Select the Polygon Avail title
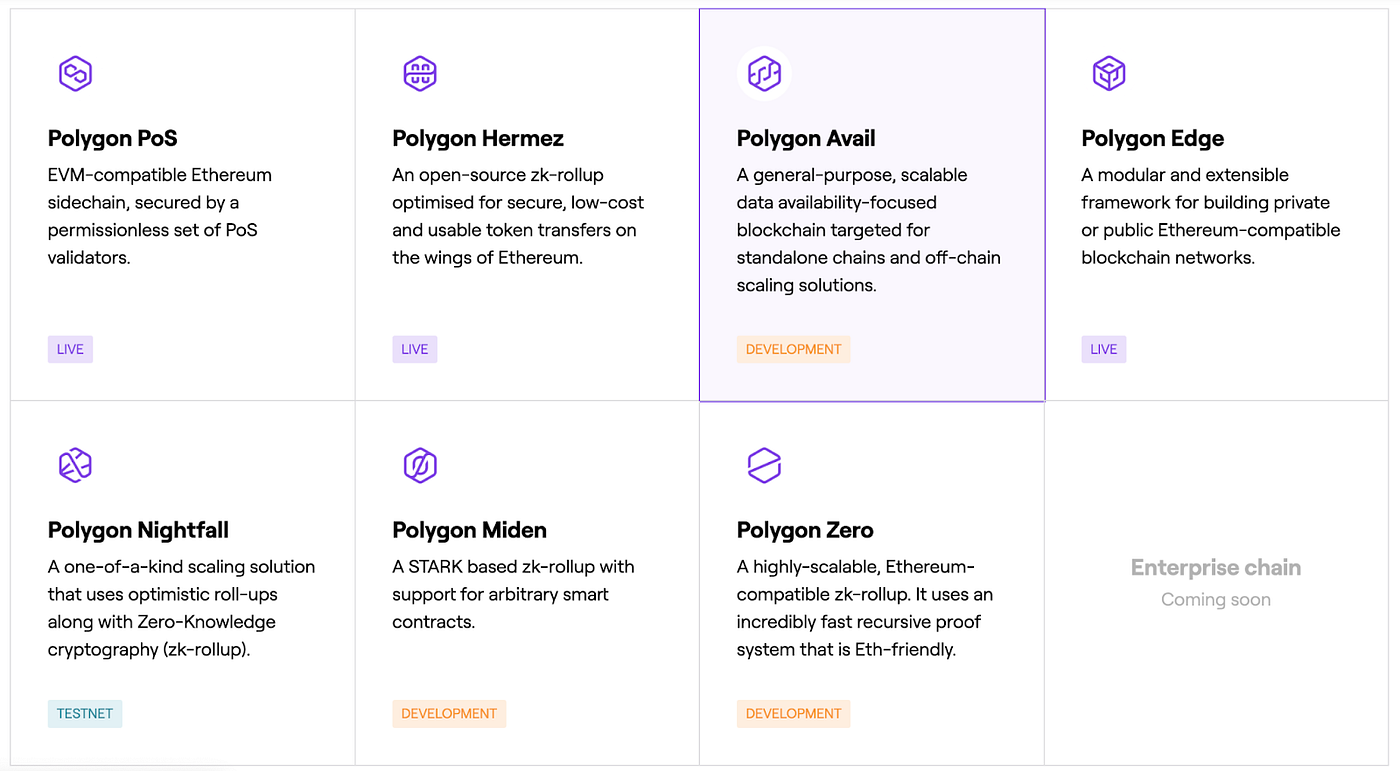 click(806, 138)
